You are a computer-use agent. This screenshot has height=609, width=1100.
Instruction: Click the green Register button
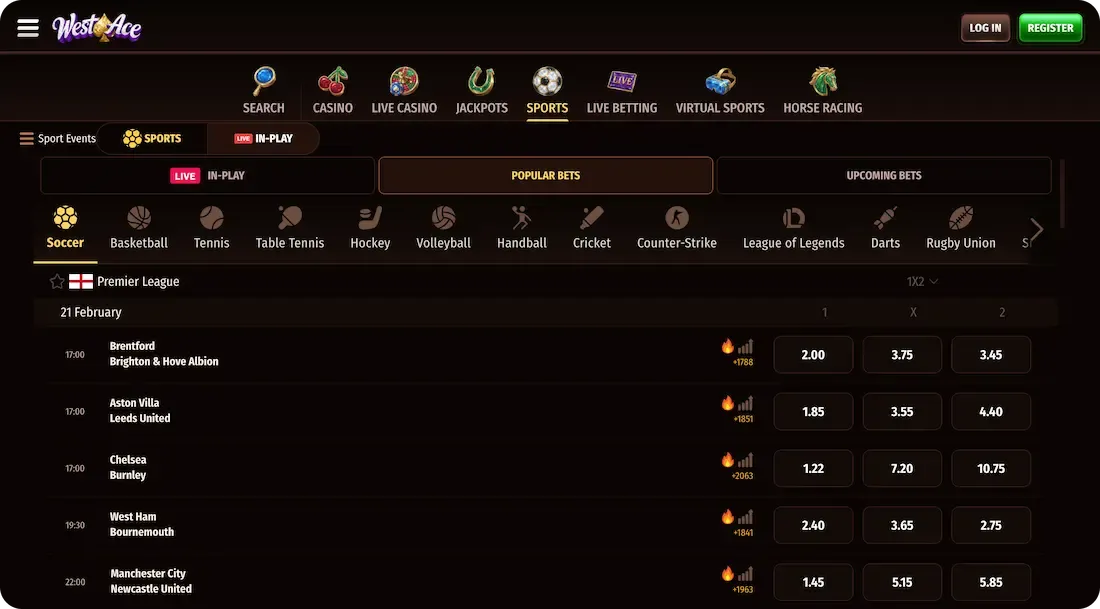tap(1050, 28)
